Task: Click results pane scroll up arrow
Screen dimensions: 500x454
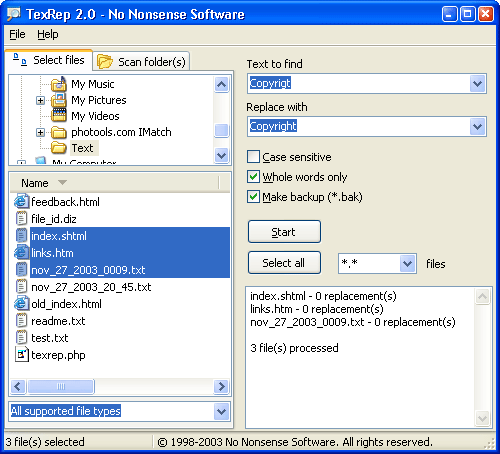Action: click(483, 296)
